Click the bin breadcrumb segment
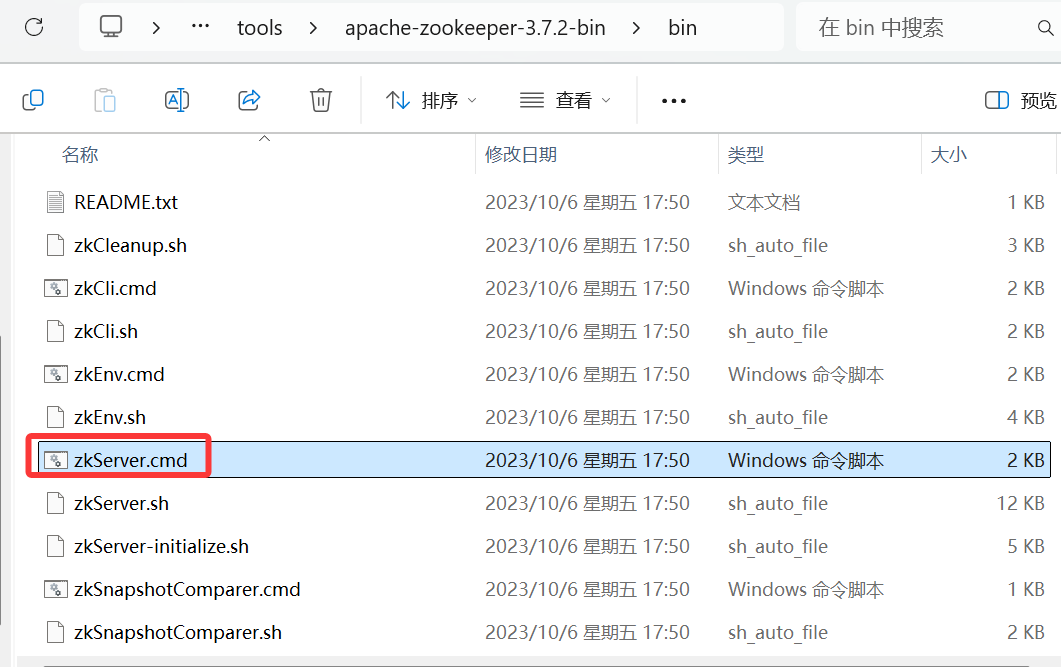 click(x=682, y=28)
